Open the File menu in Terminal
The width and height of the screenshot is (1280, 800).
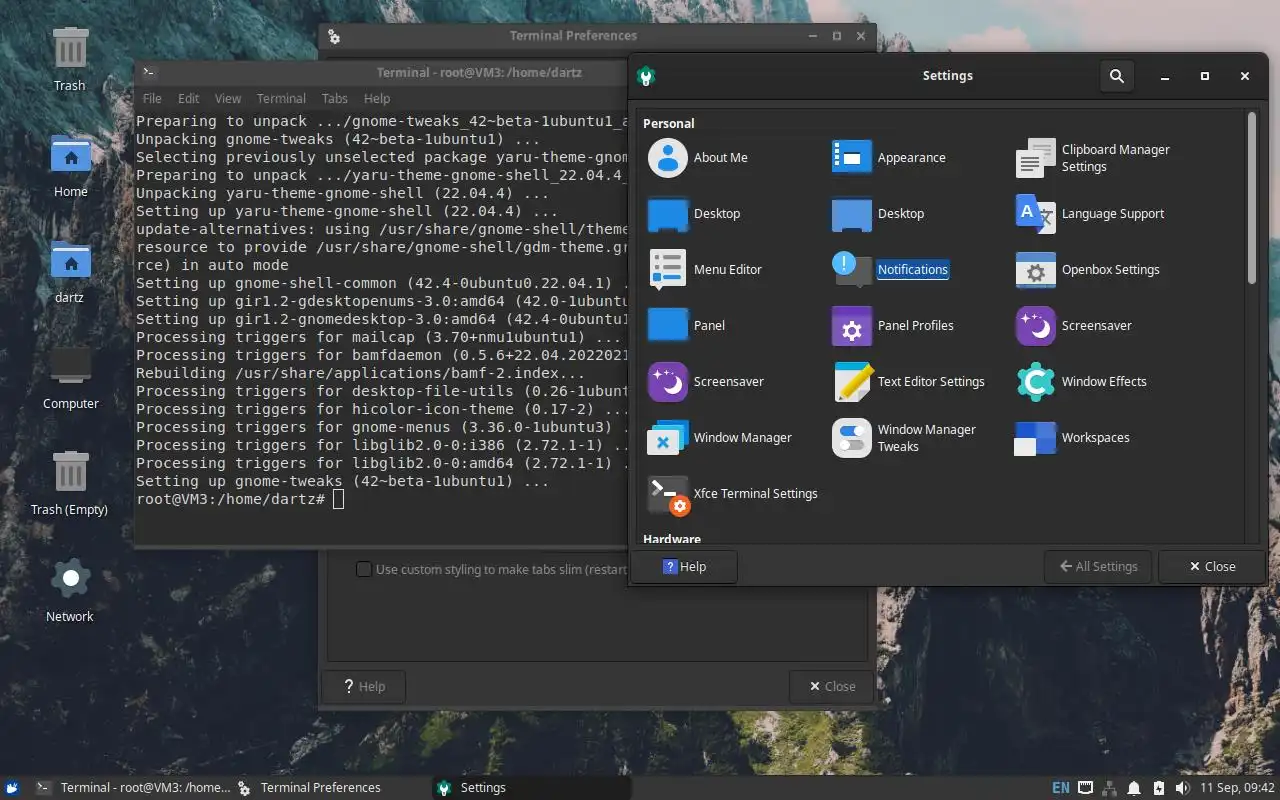click(x=152, y=99)
